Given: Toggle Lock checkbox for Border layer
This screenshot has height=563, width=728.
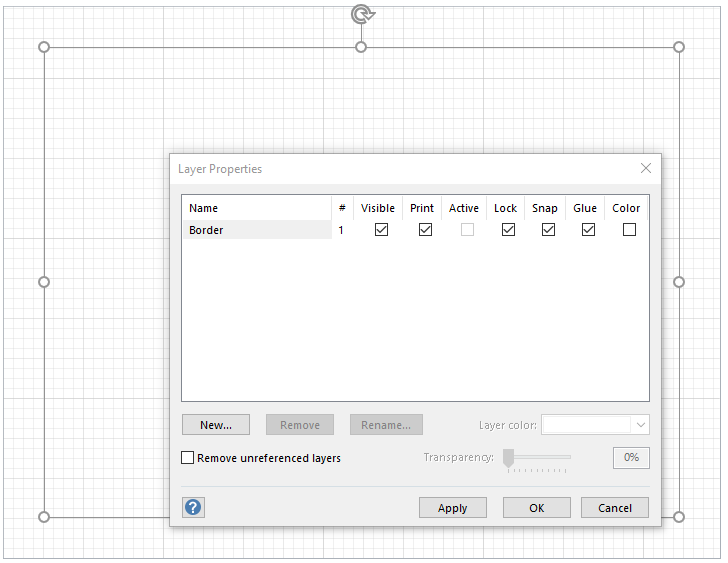Looking at the screenshot, I should tap(508, 230).
